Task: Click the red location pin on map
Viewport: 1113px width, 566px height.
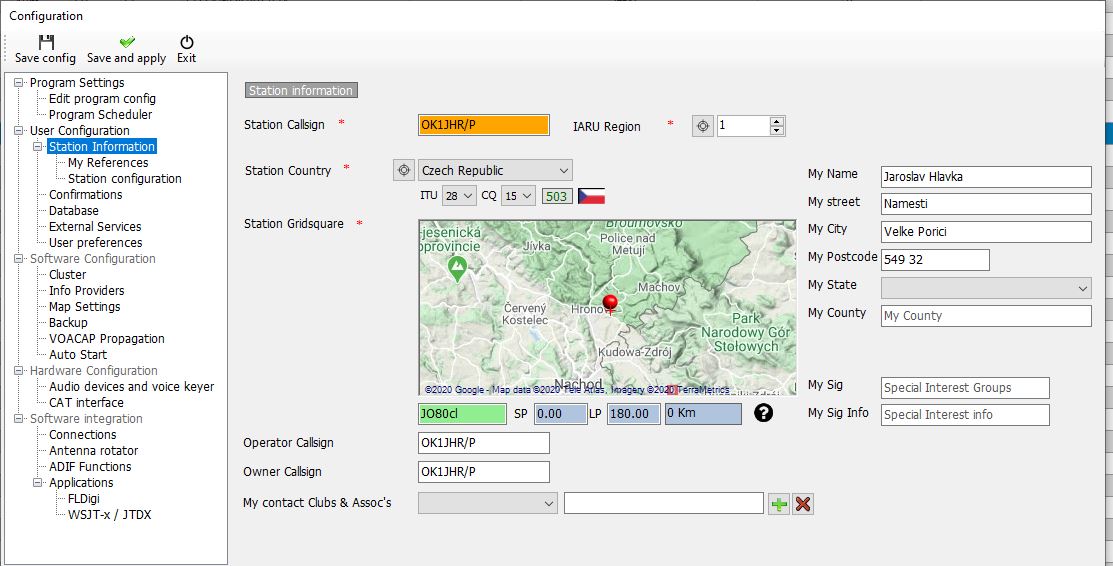Action: 610,305
